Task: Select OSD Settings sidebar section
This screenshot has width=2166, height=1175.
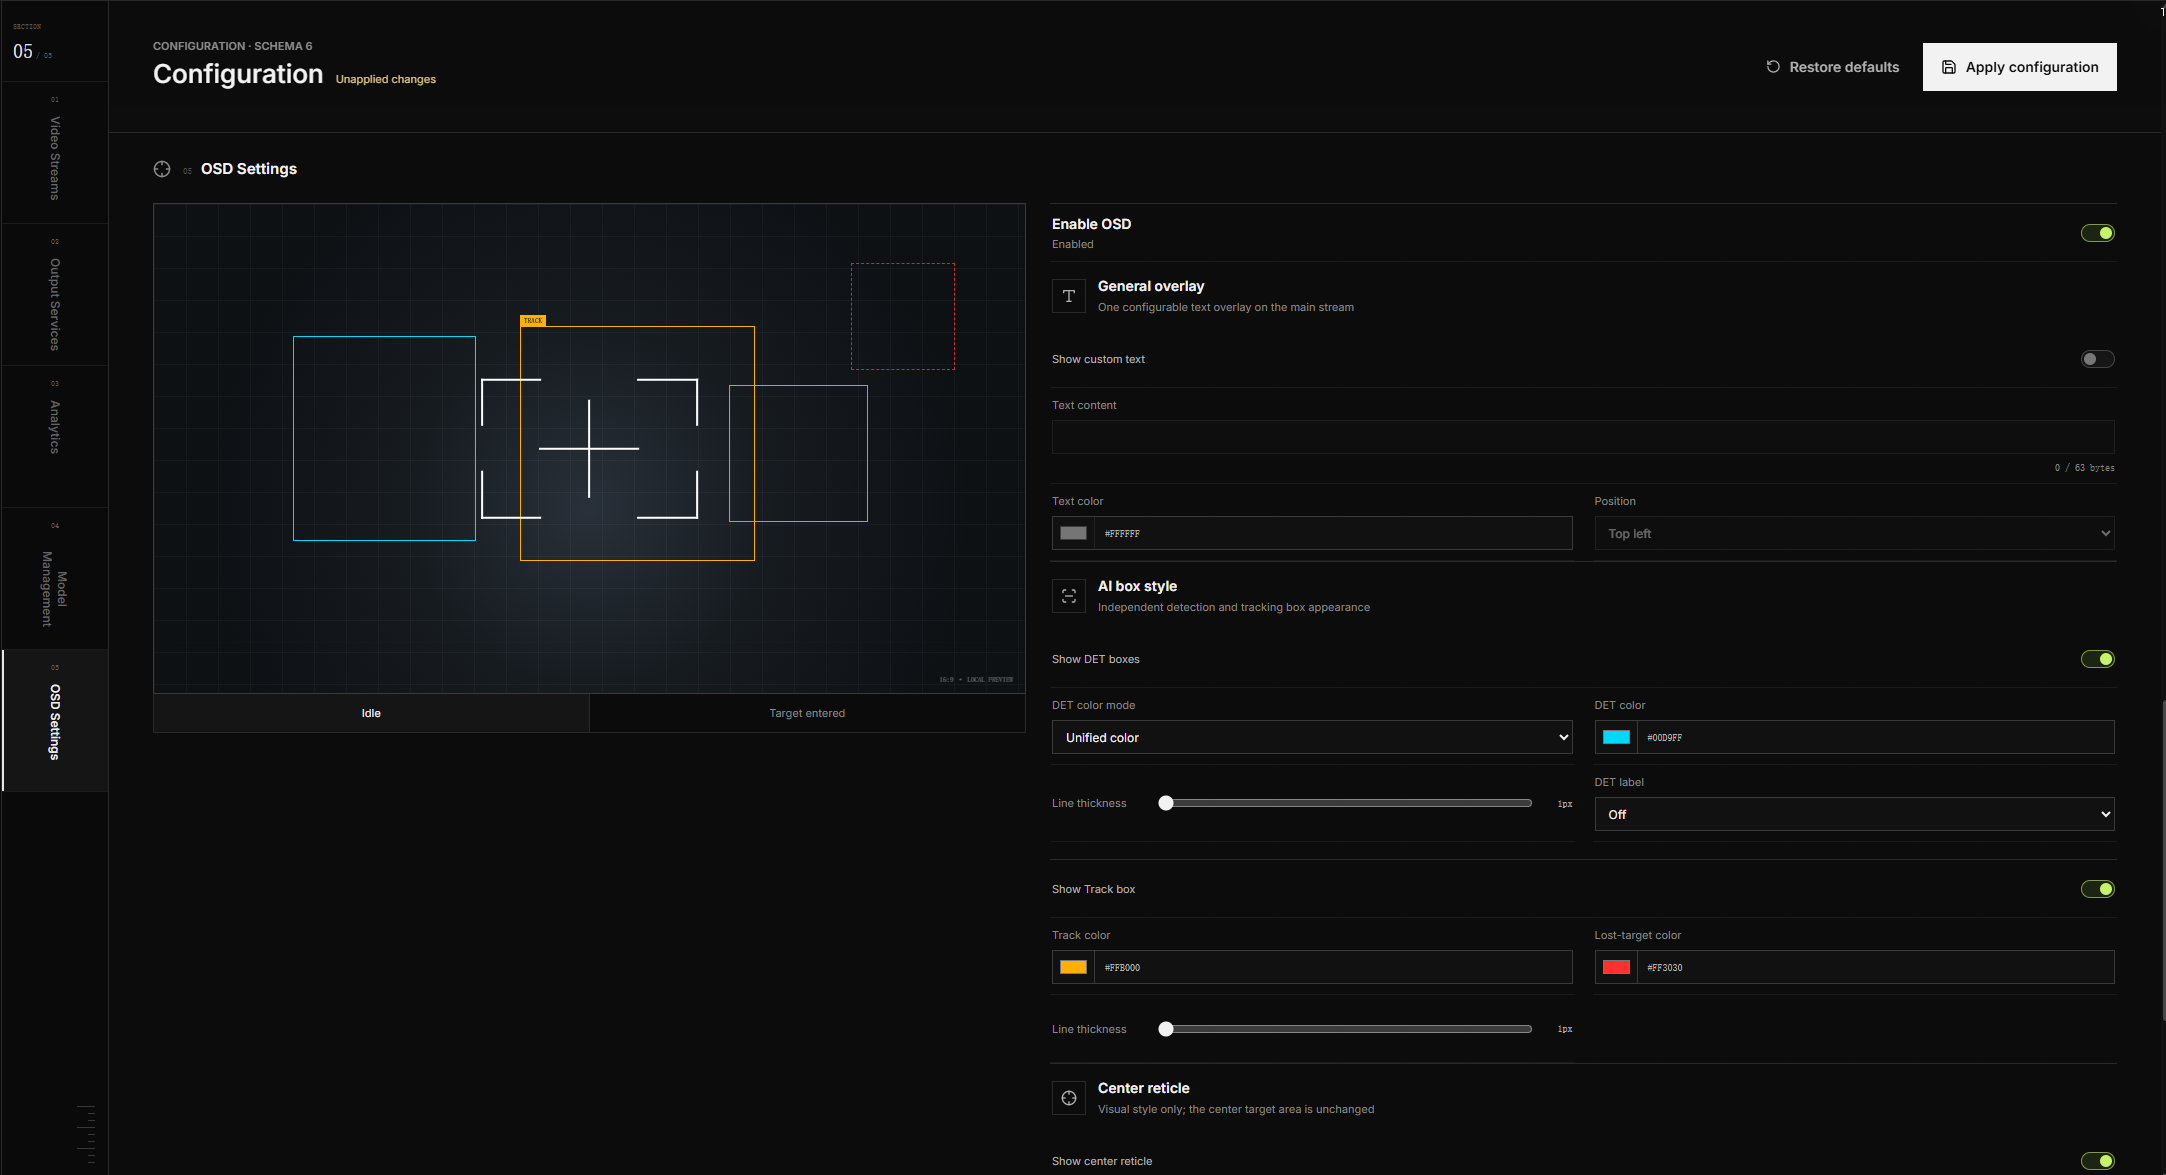Action: pyautogui.click(x=55, y=720)
